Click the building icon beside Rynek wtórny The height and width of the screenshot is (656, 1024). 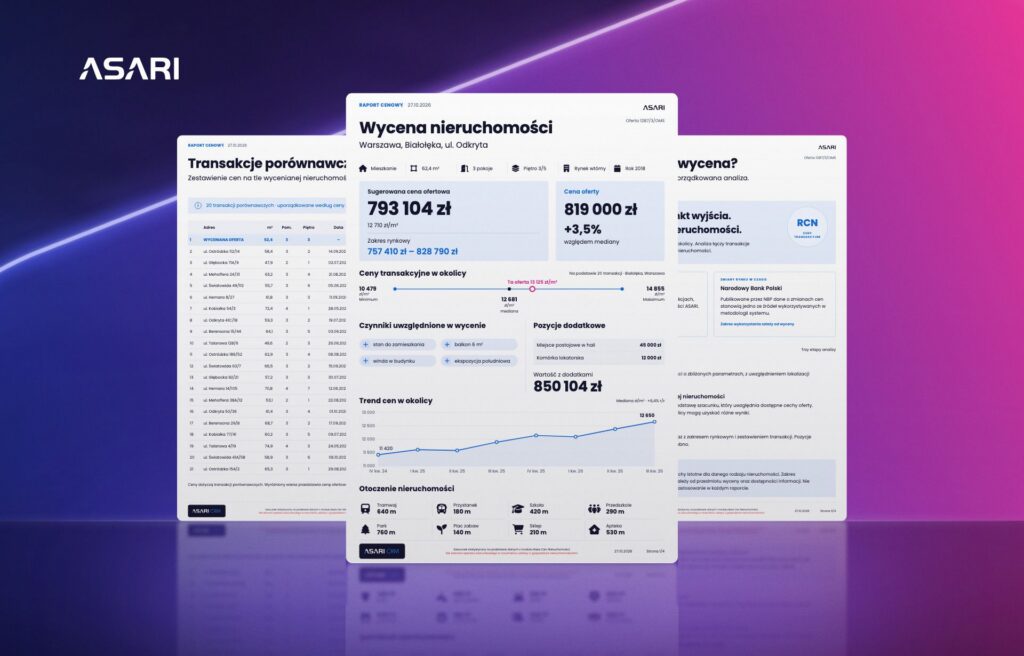tap(566, 169)
